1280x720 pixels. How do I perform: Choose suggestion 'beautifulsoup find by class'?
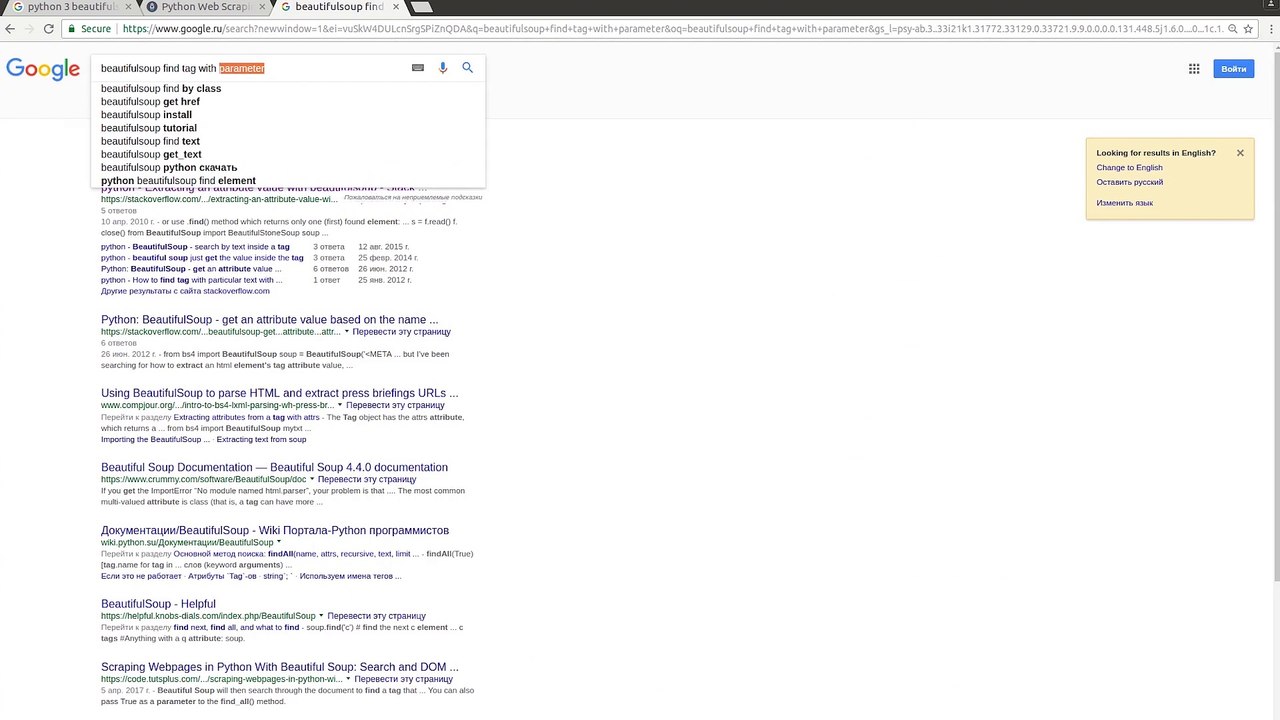click(288, 89)
